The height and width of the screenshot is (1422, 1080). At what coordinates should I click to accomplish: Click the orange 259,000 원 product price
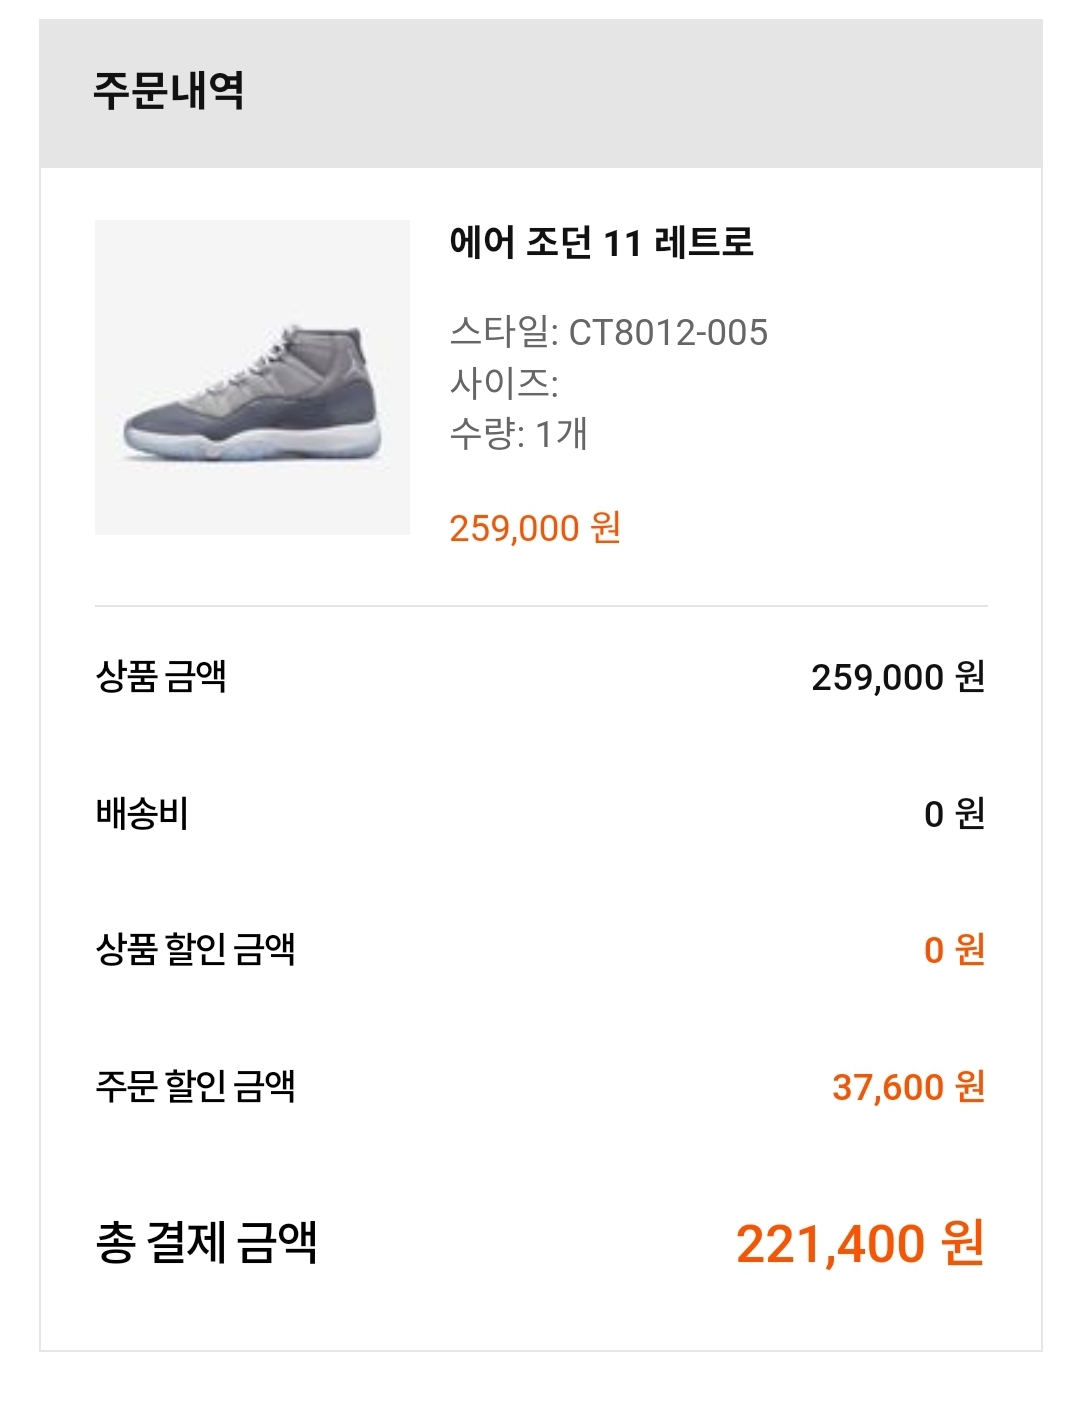(535, 528)
